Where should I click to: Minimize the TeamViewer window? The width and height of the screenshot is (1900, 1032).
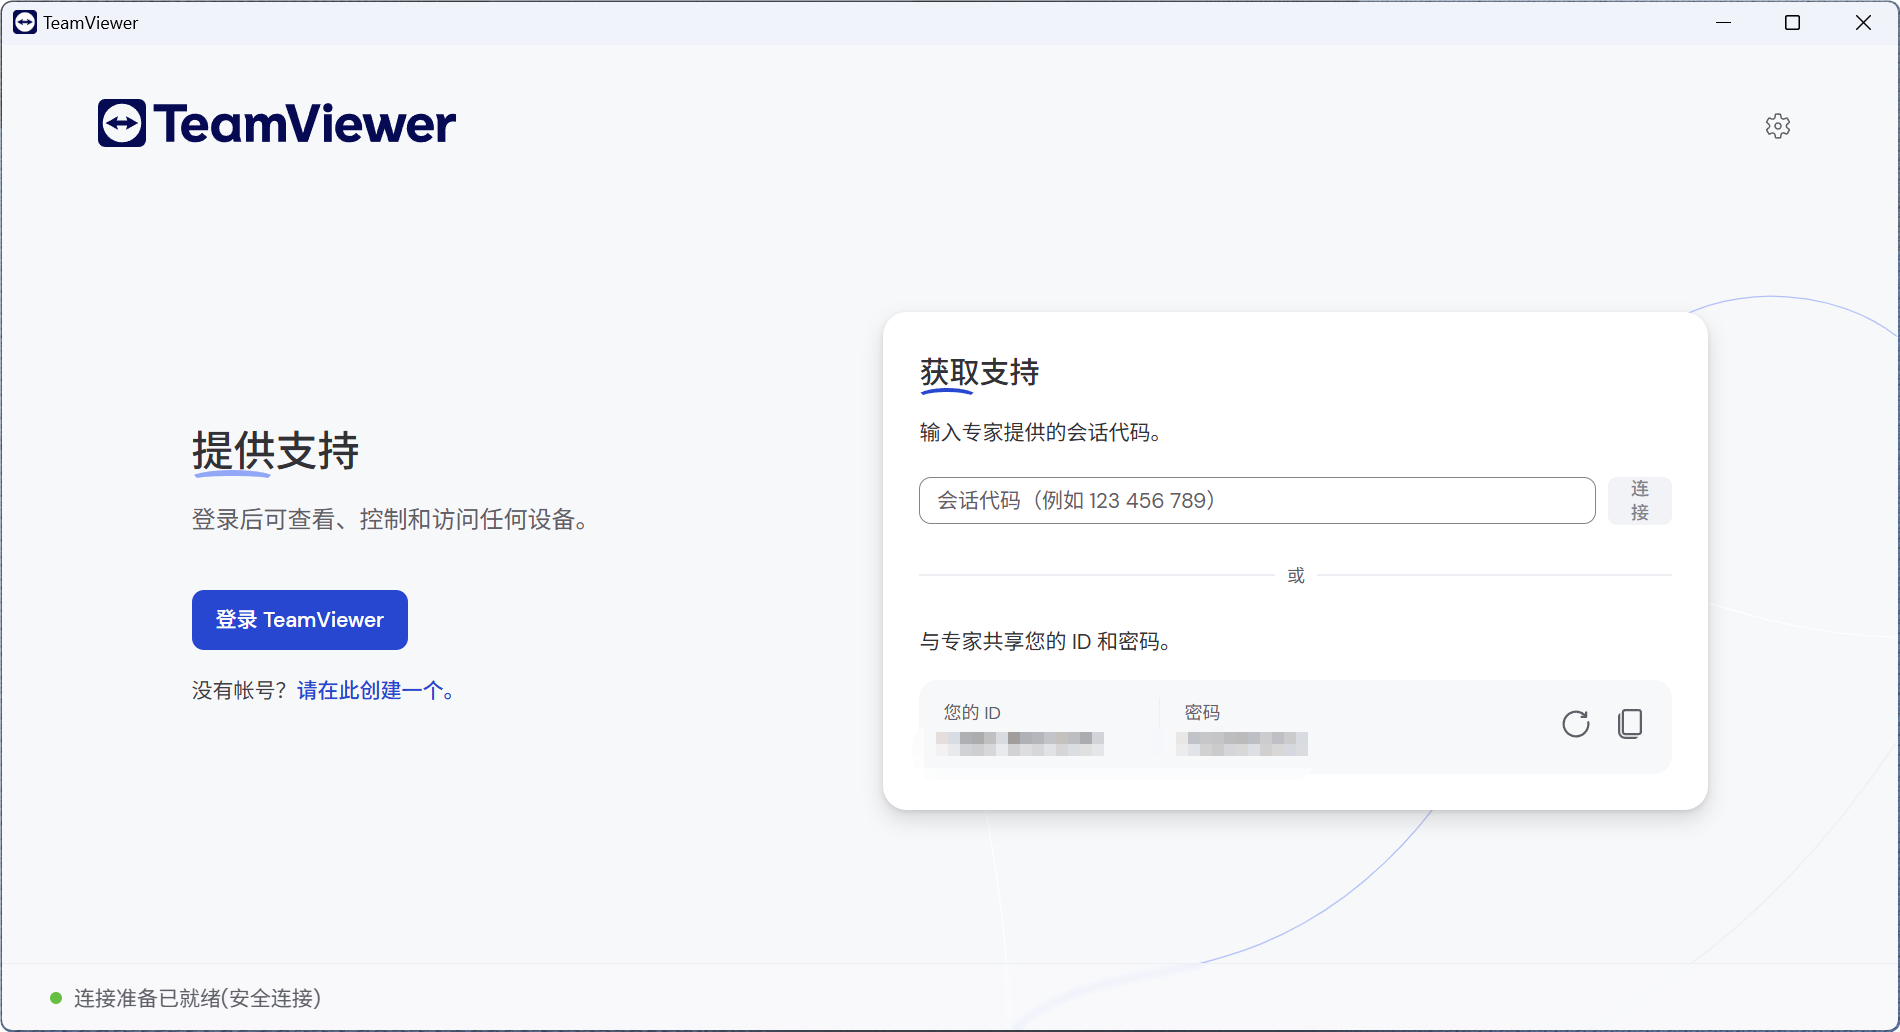(1723, 22)
